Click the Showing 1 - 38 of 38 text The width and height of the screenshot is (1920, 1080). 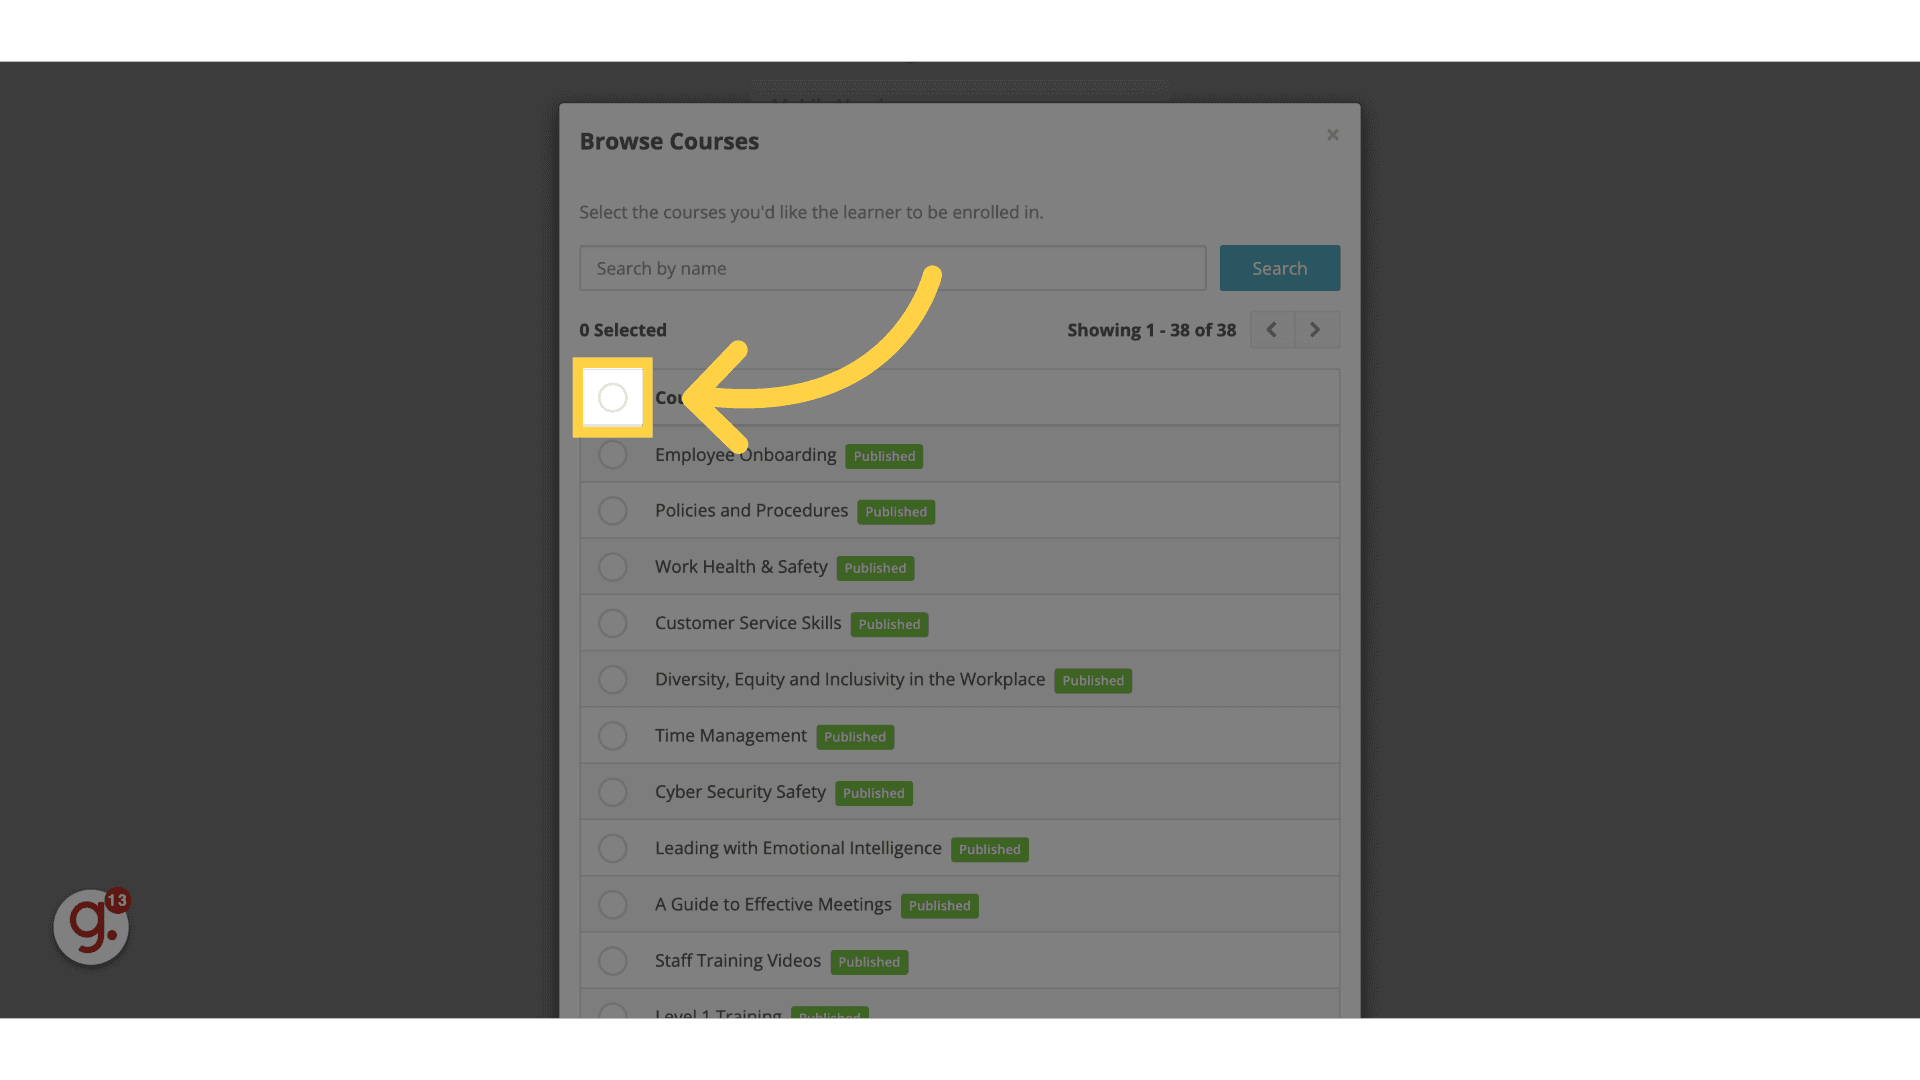point(1151,330)
